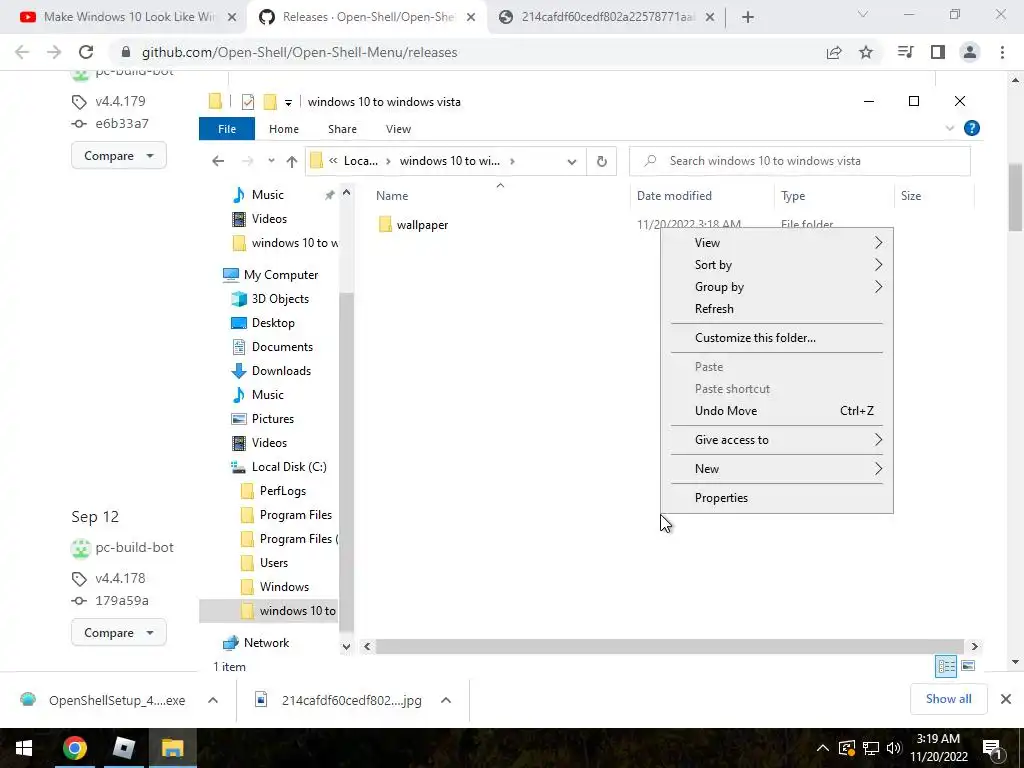
Task: Select Properties from the context menu
Action: click(x=776, y=498)
